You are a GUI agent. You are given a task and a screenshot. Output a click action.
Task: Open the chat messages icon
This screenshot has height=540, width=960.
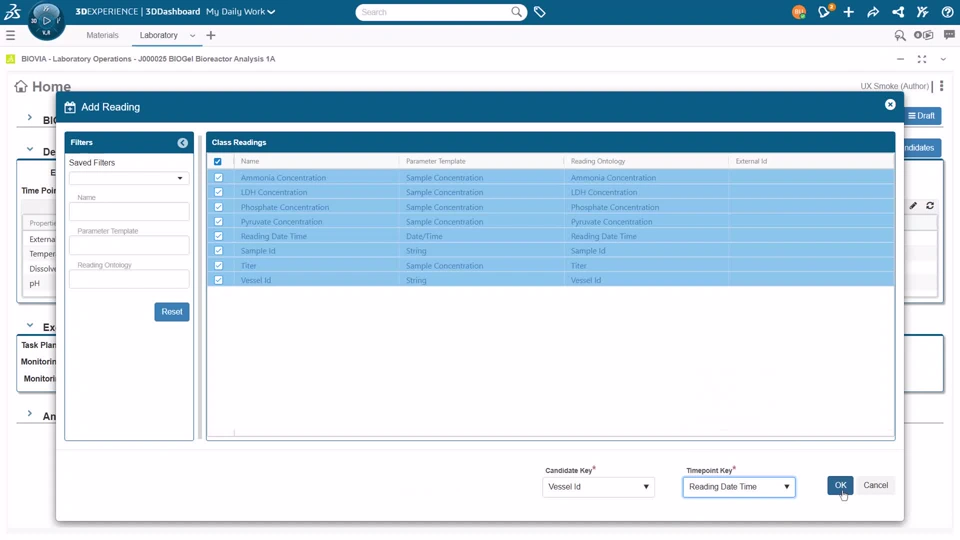click(949, 36)
